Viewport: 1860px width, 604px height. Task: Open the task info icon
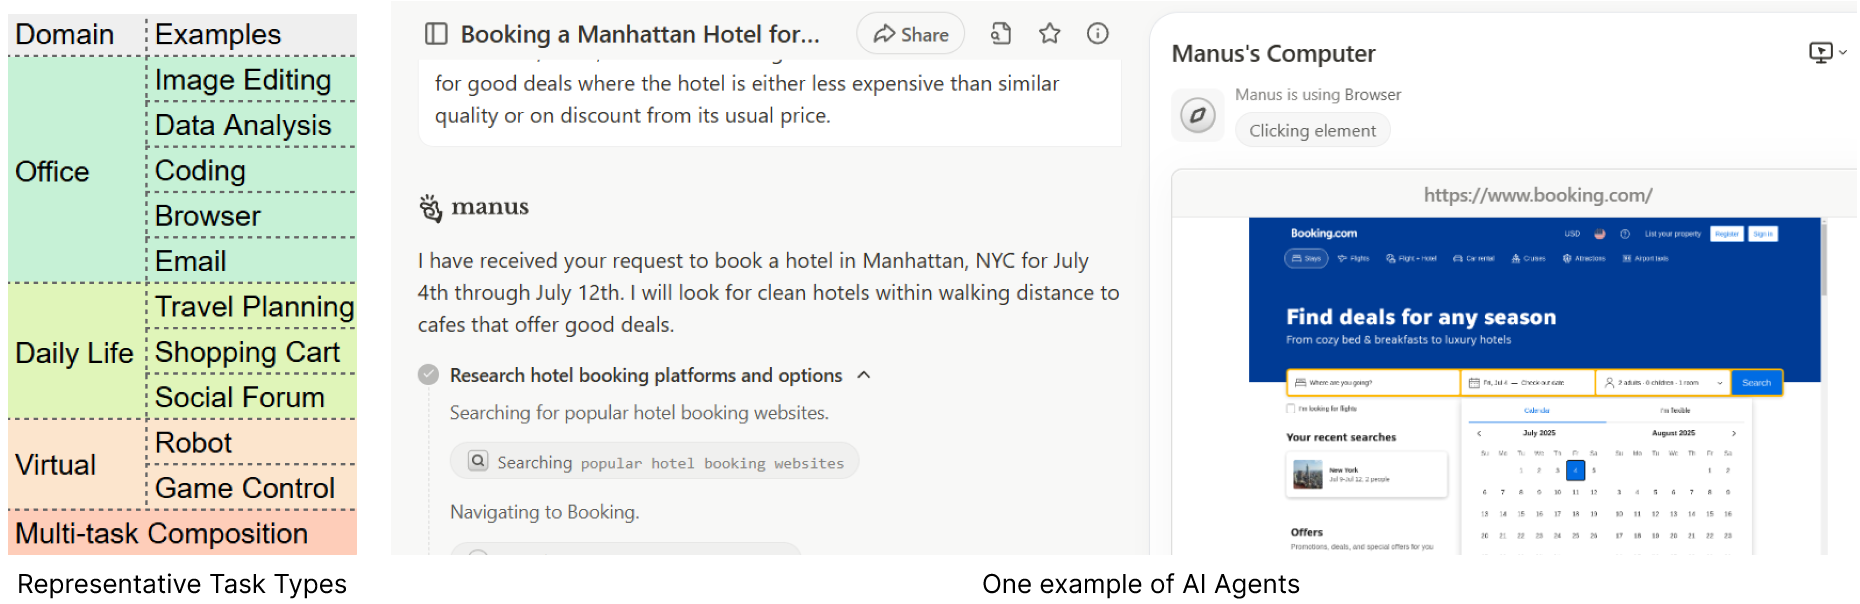pos(1098,34)
